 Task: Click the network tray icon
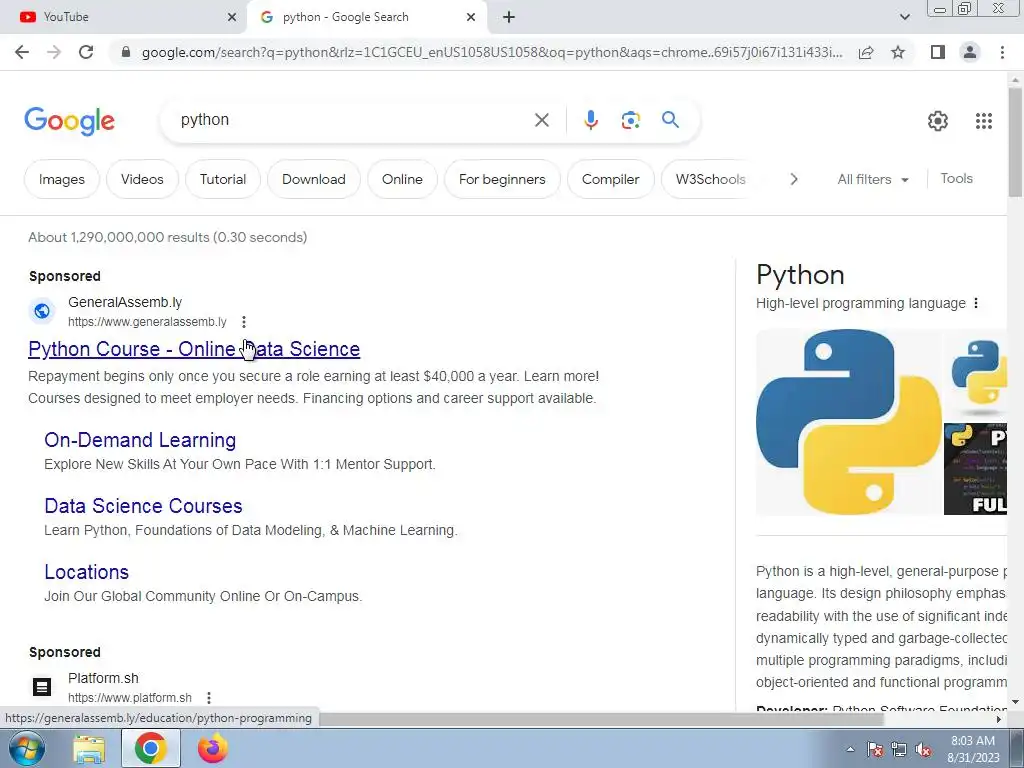pyautogui.click(x=899, y=750)
